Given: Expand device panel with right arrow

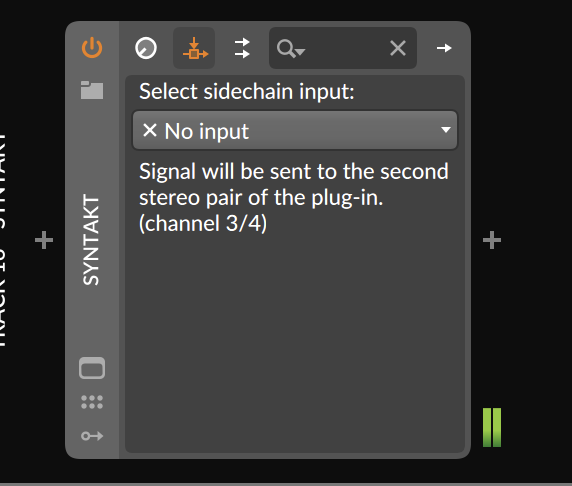Looking at the screenshot, I should (x=444, y=48).
